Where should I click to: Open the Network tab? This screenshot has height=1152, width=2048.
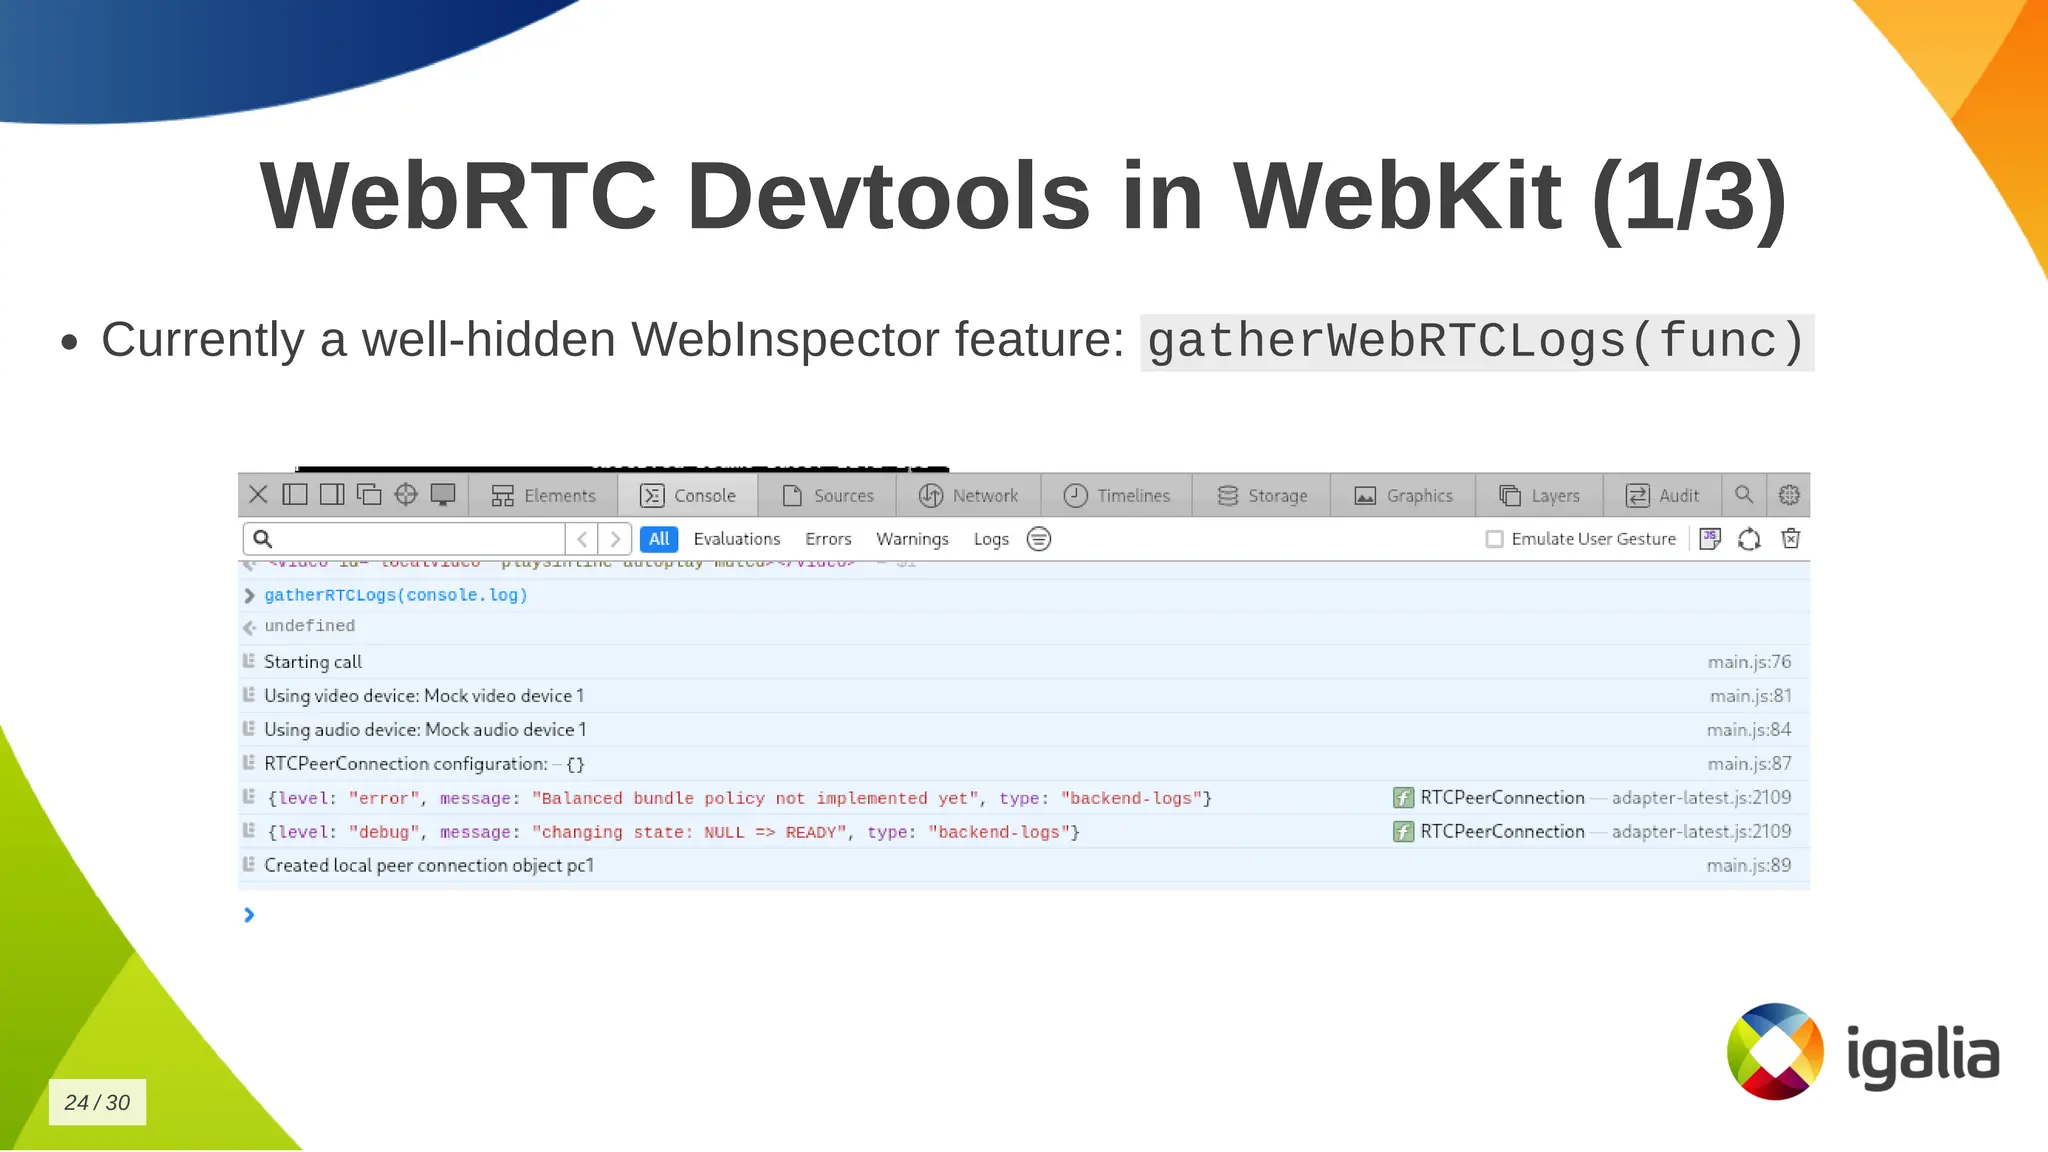968,495
